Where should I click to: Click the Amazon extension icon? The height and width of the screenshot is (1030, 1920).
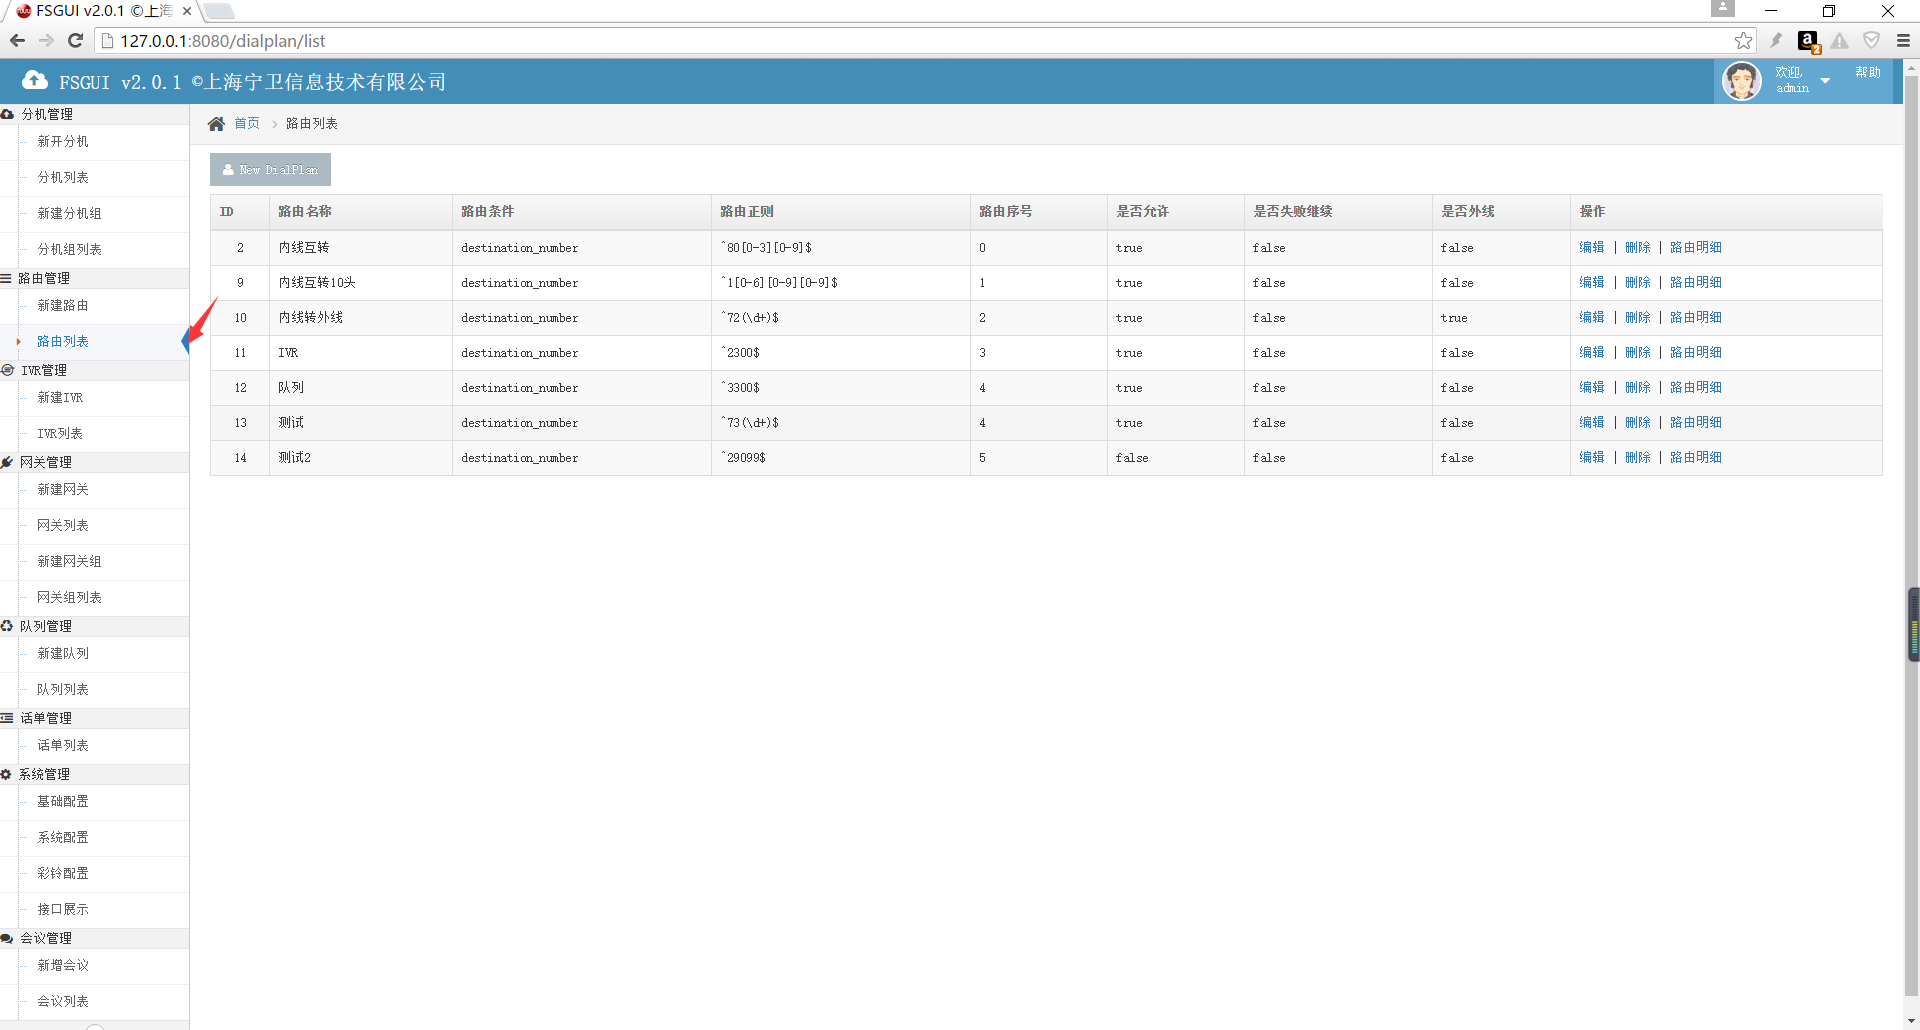coord(1808,41)
